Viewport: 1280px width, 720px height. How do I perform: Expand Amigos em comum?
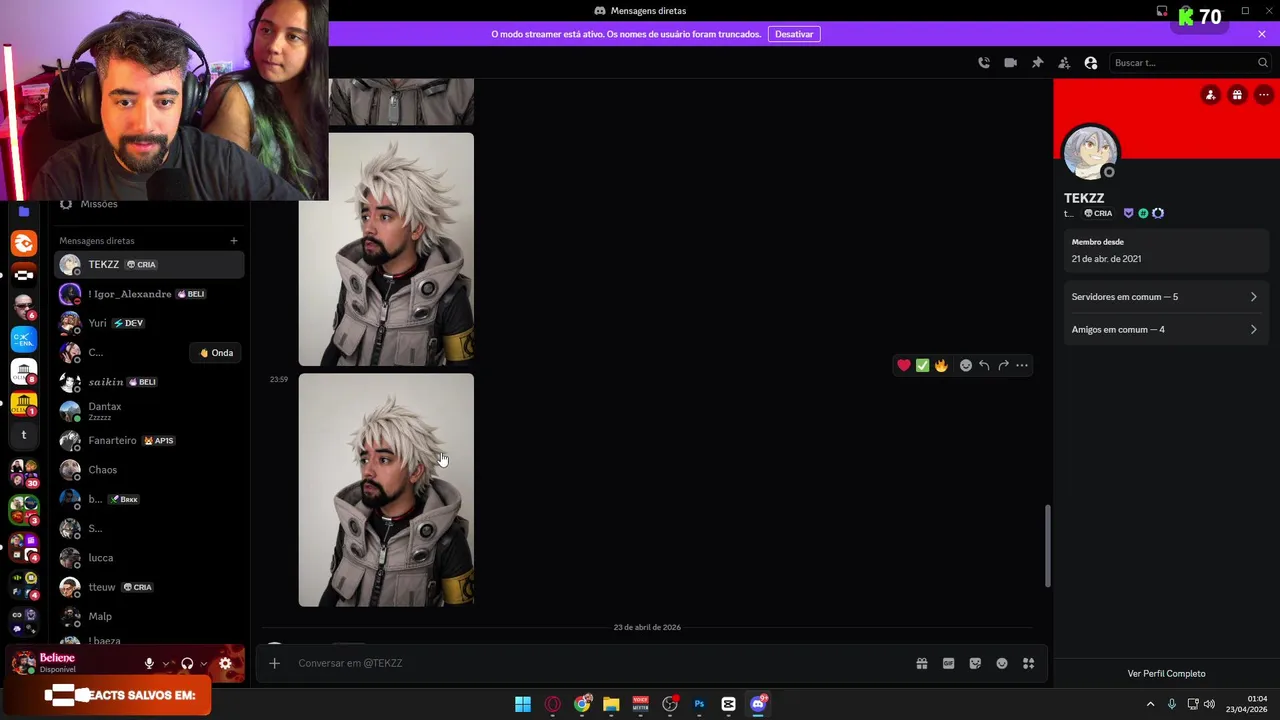coord(1165,330)
